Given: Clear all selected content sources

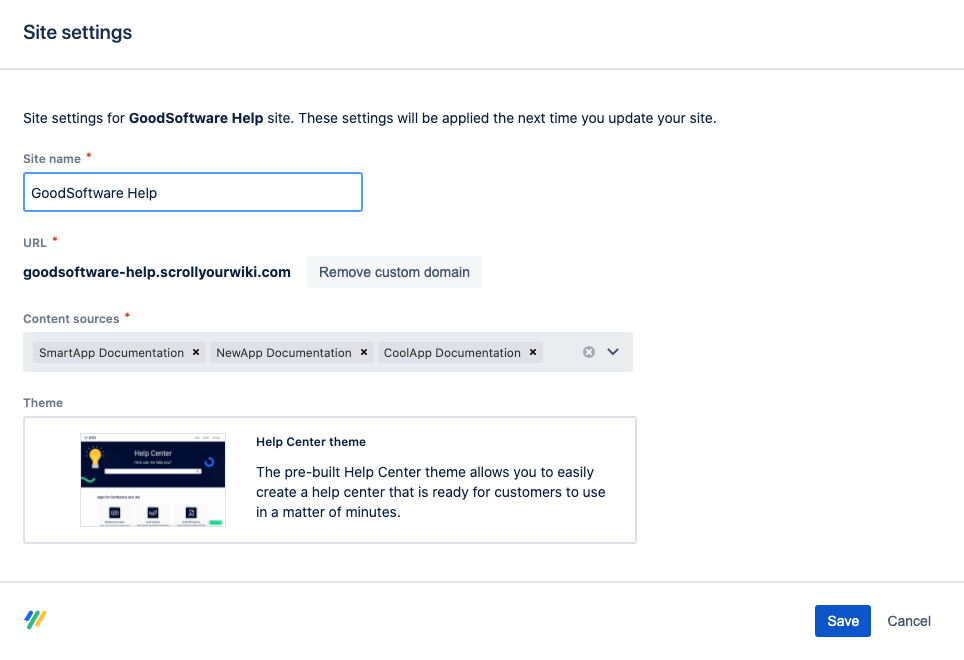Looking at the screenshot, I should pos(589,352).
